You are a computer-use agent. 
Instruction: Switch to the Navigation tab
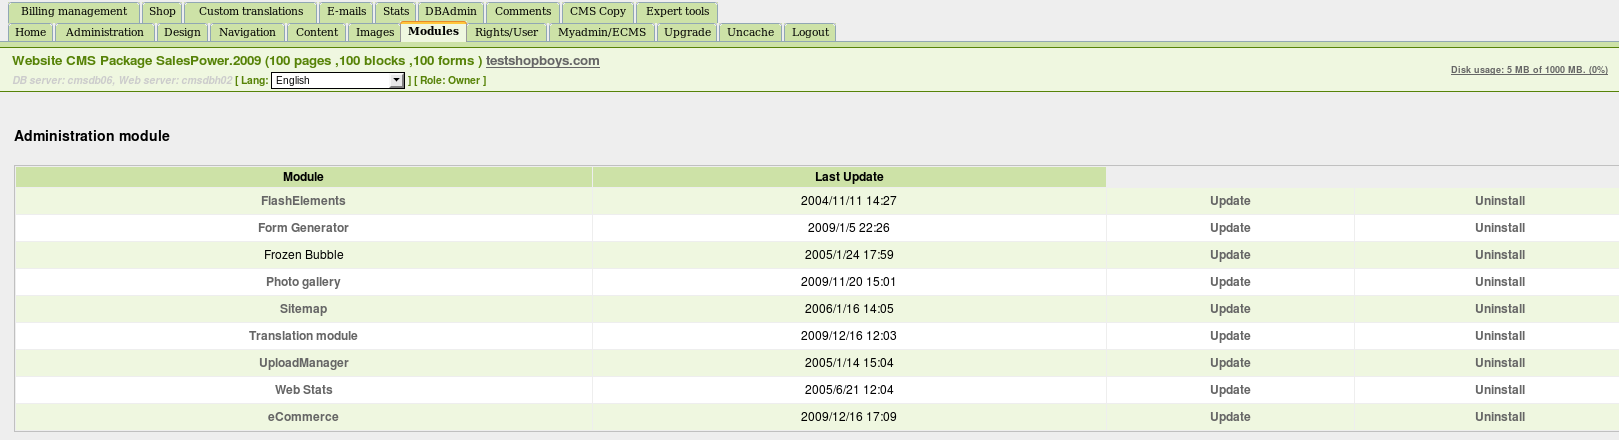click(x=247, y=33)
